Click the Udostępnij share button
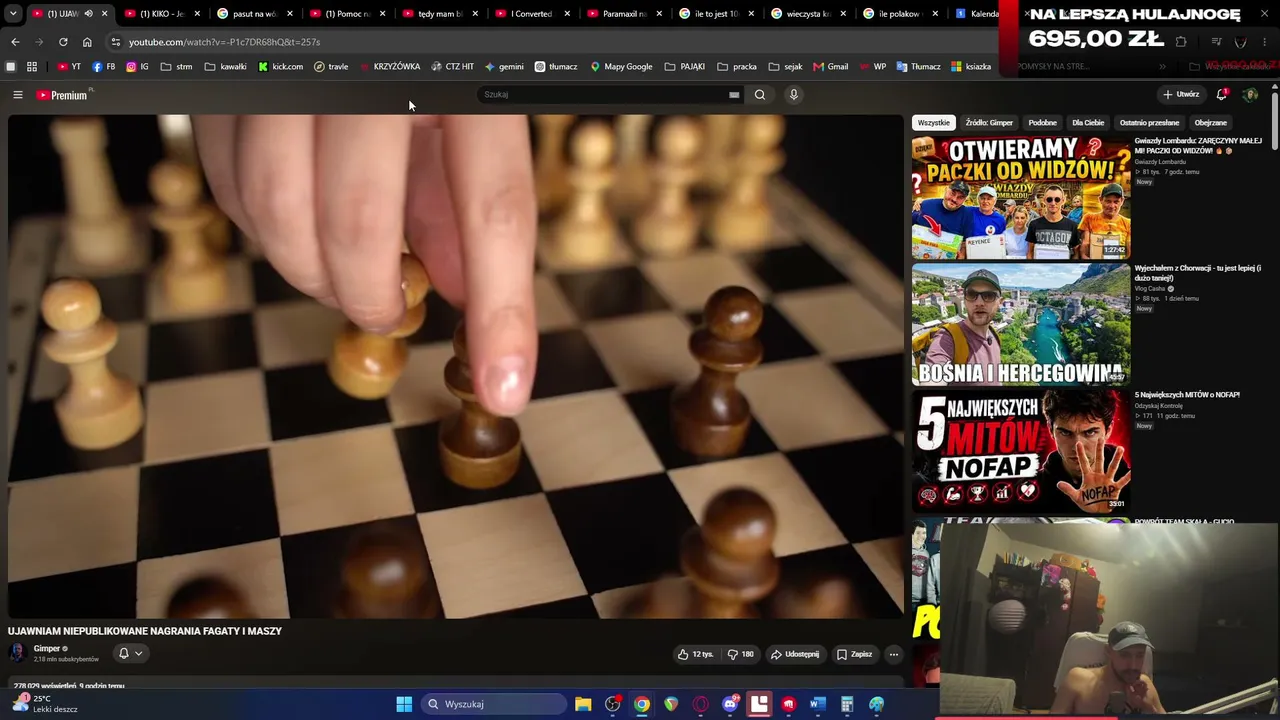1280x720 pixels. [795, 654]
